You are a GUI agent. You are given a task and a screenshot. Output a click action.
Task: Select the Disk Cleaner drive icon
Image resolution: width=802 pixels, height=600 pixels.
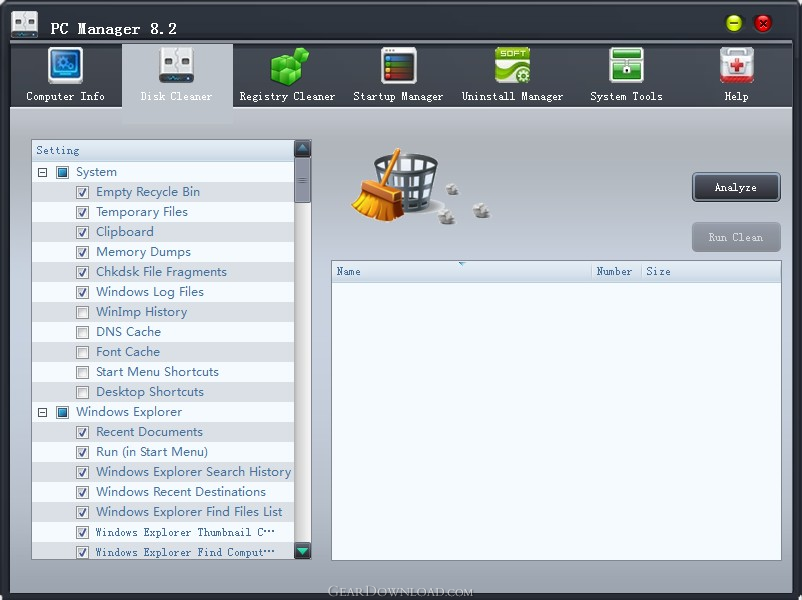coord(176,65)
